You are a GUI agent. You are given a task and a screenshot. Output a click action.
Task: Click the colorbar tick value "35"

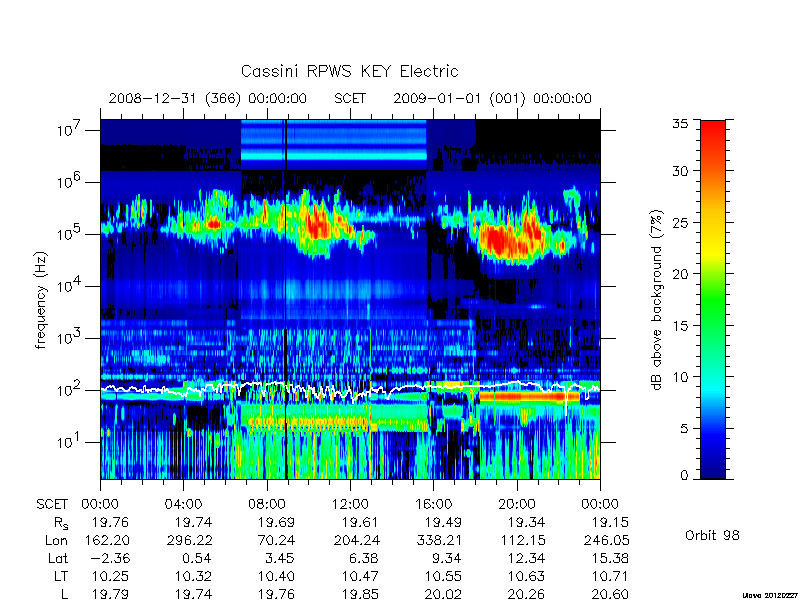680,124
